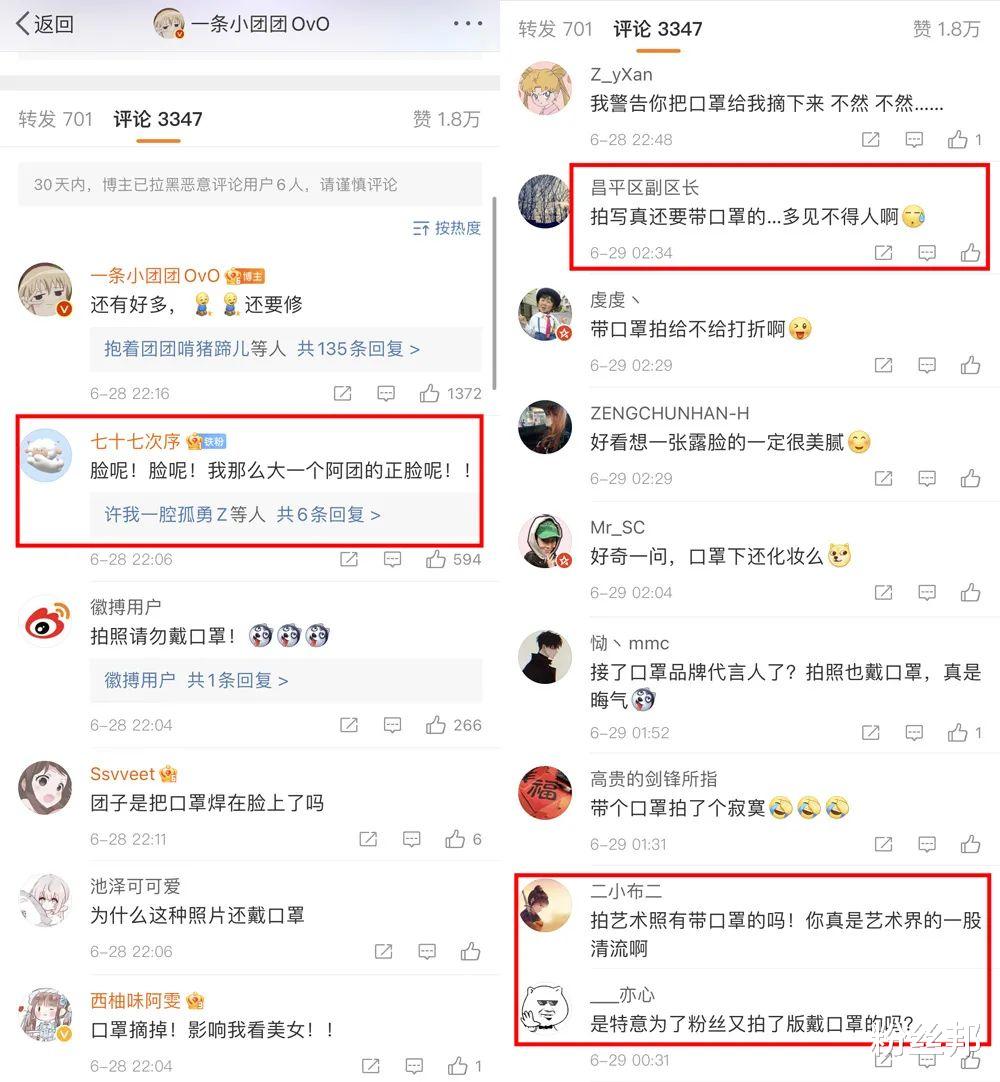
Task: Reply to 徽搏用户's comment via bubble icon
Action: point(392,725)
